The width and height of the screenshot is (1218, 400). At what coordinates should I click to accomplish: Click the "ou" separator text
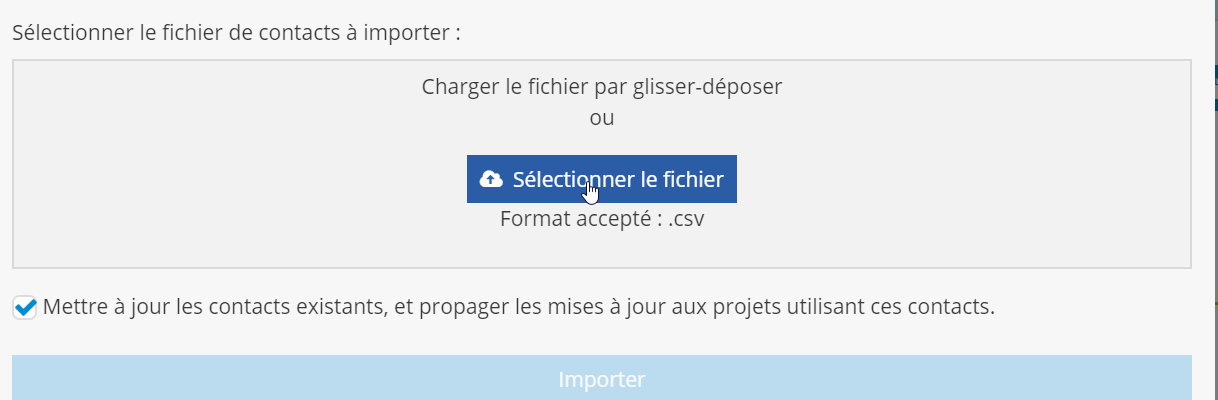click(x=602, y=118)
